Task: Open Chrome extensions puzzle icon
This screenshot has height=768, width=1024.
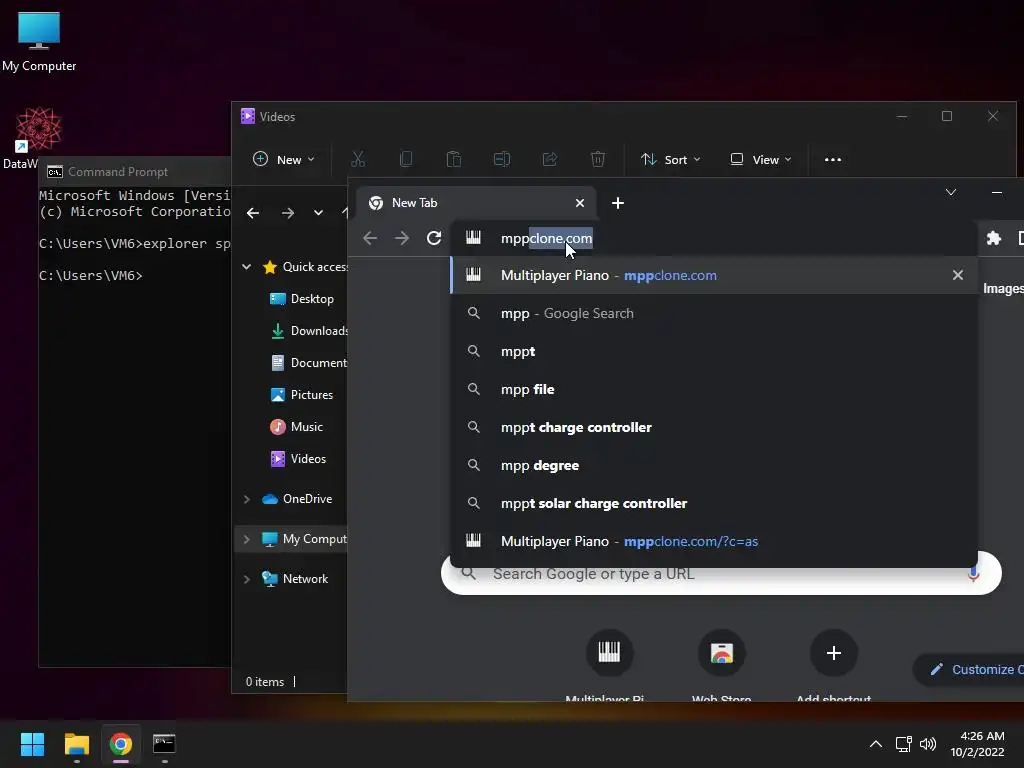Action: 993,238
